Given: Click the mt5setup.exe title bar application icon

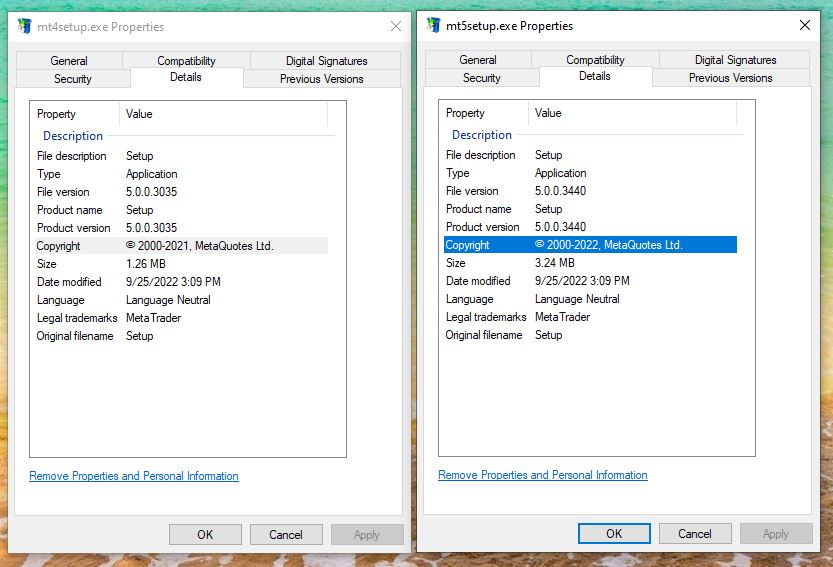Looking at the screenshot, I should click(x=434, y=25).
